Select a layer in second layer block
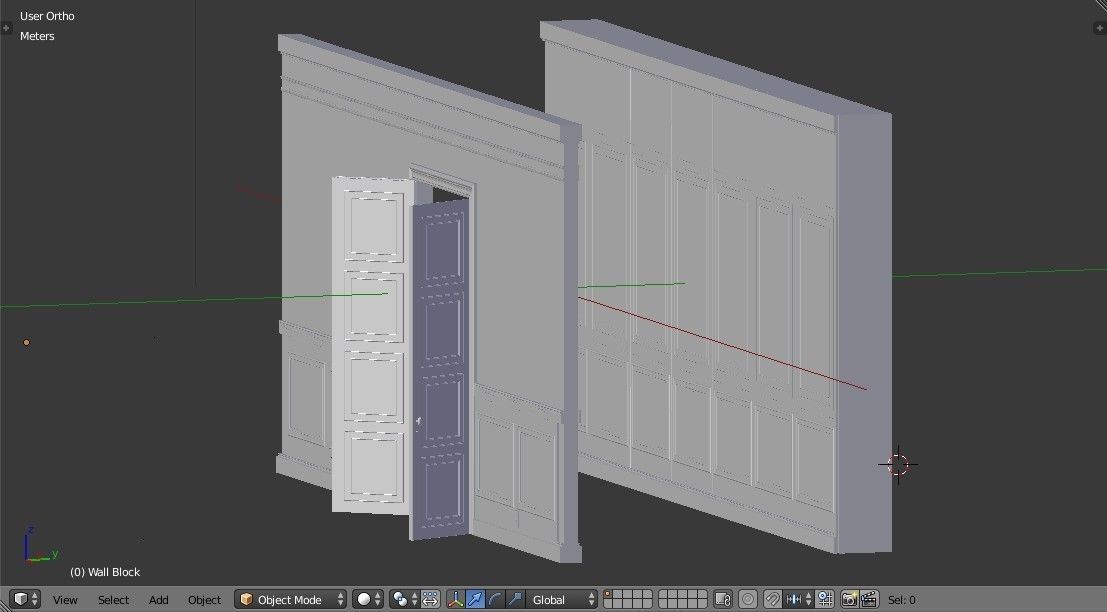 (x=683, y=599)
